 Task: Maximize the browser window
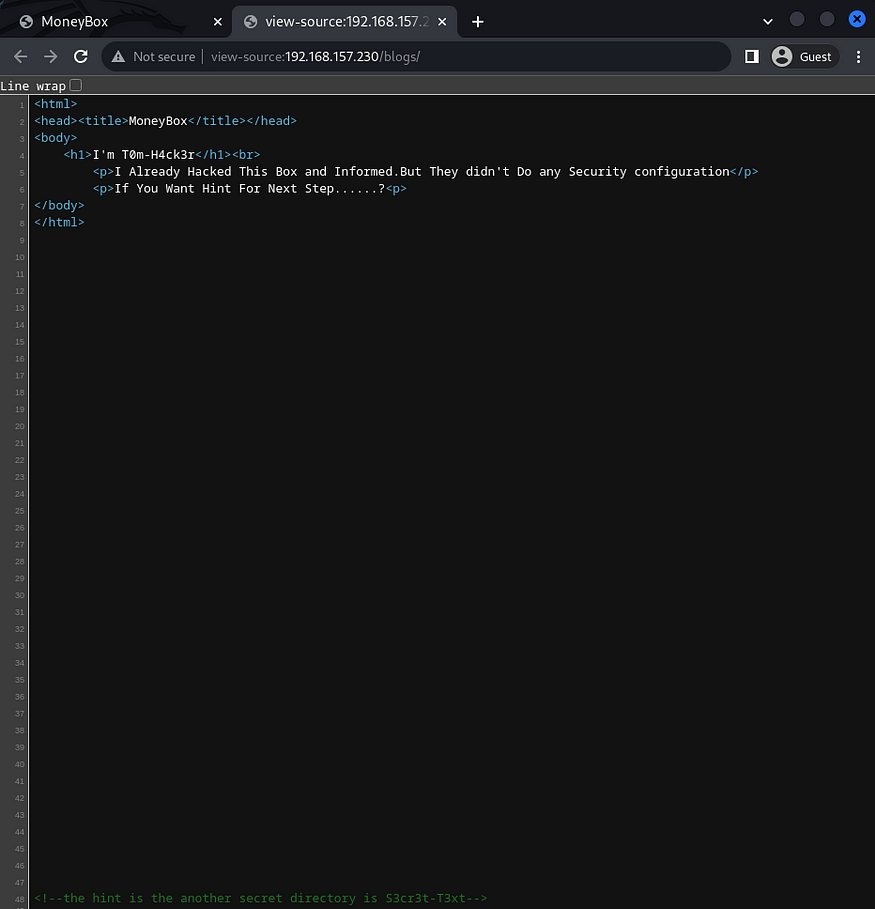[827, 19]
